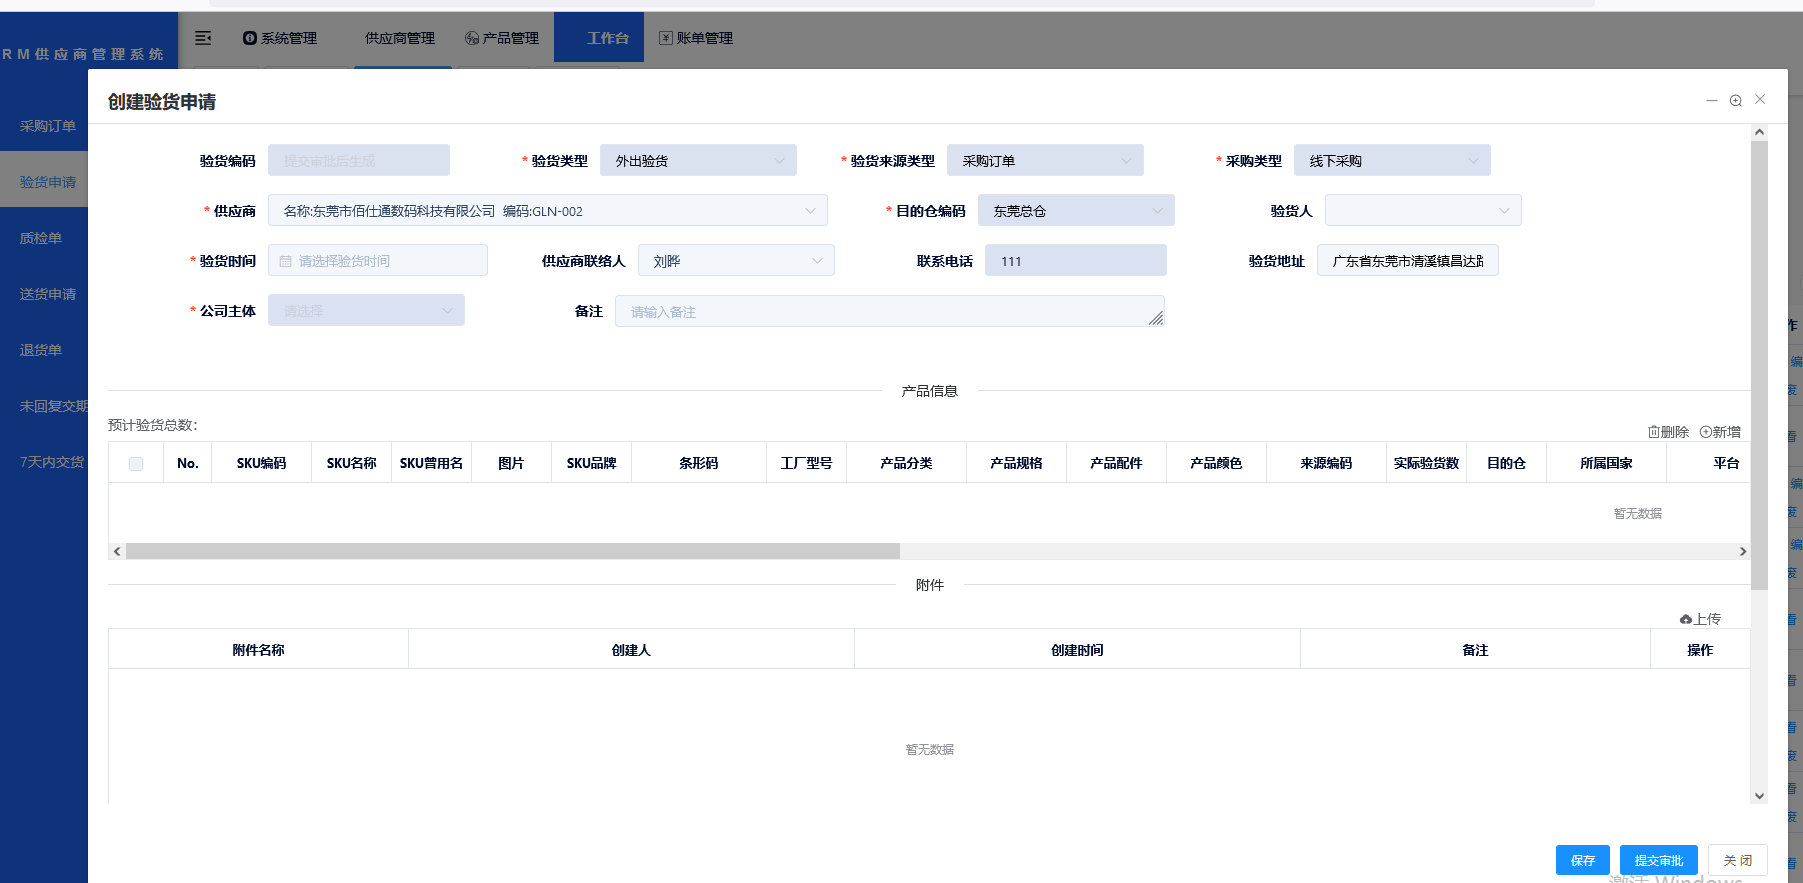Open 送货申请 in the sidebar
Image resolution: width=1803 pixels, height=883 pixels.
point(46,294)
